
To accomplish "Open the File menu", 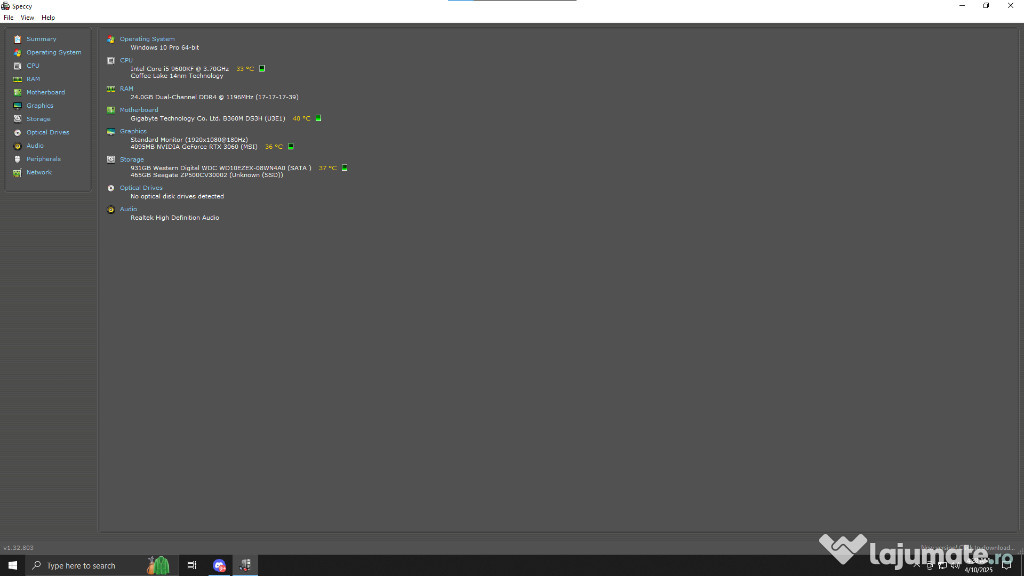I will click(8, 18).
